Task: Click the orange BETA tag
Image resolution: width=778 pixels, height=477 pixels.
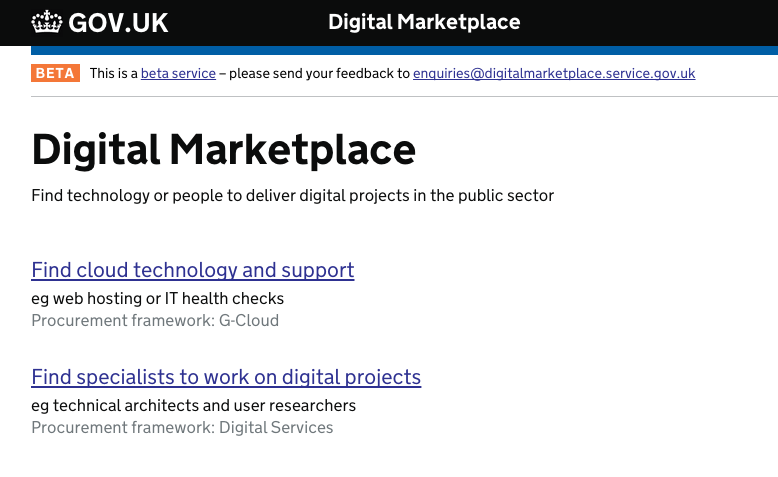Action: tap(55, 73)
